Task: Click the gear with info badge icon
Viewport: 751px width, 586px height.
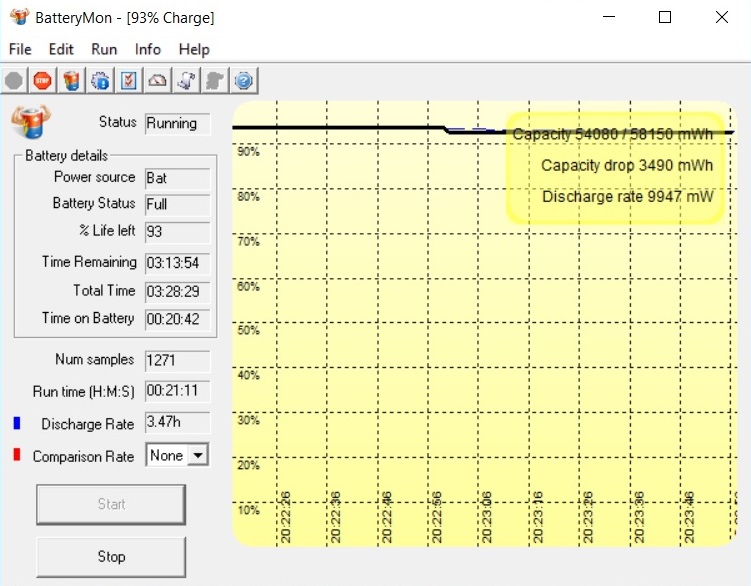Action: pyautogui.click(x=100, y=80)
